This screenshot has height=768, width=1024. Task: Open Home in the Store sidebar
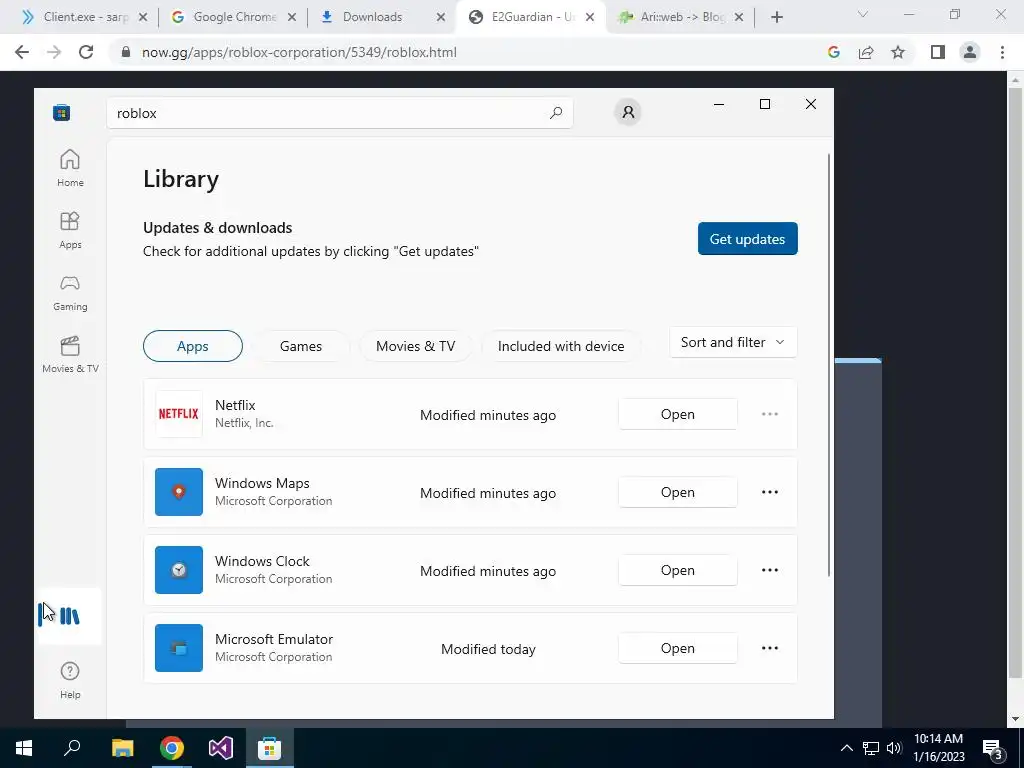(x=70, y=168)
